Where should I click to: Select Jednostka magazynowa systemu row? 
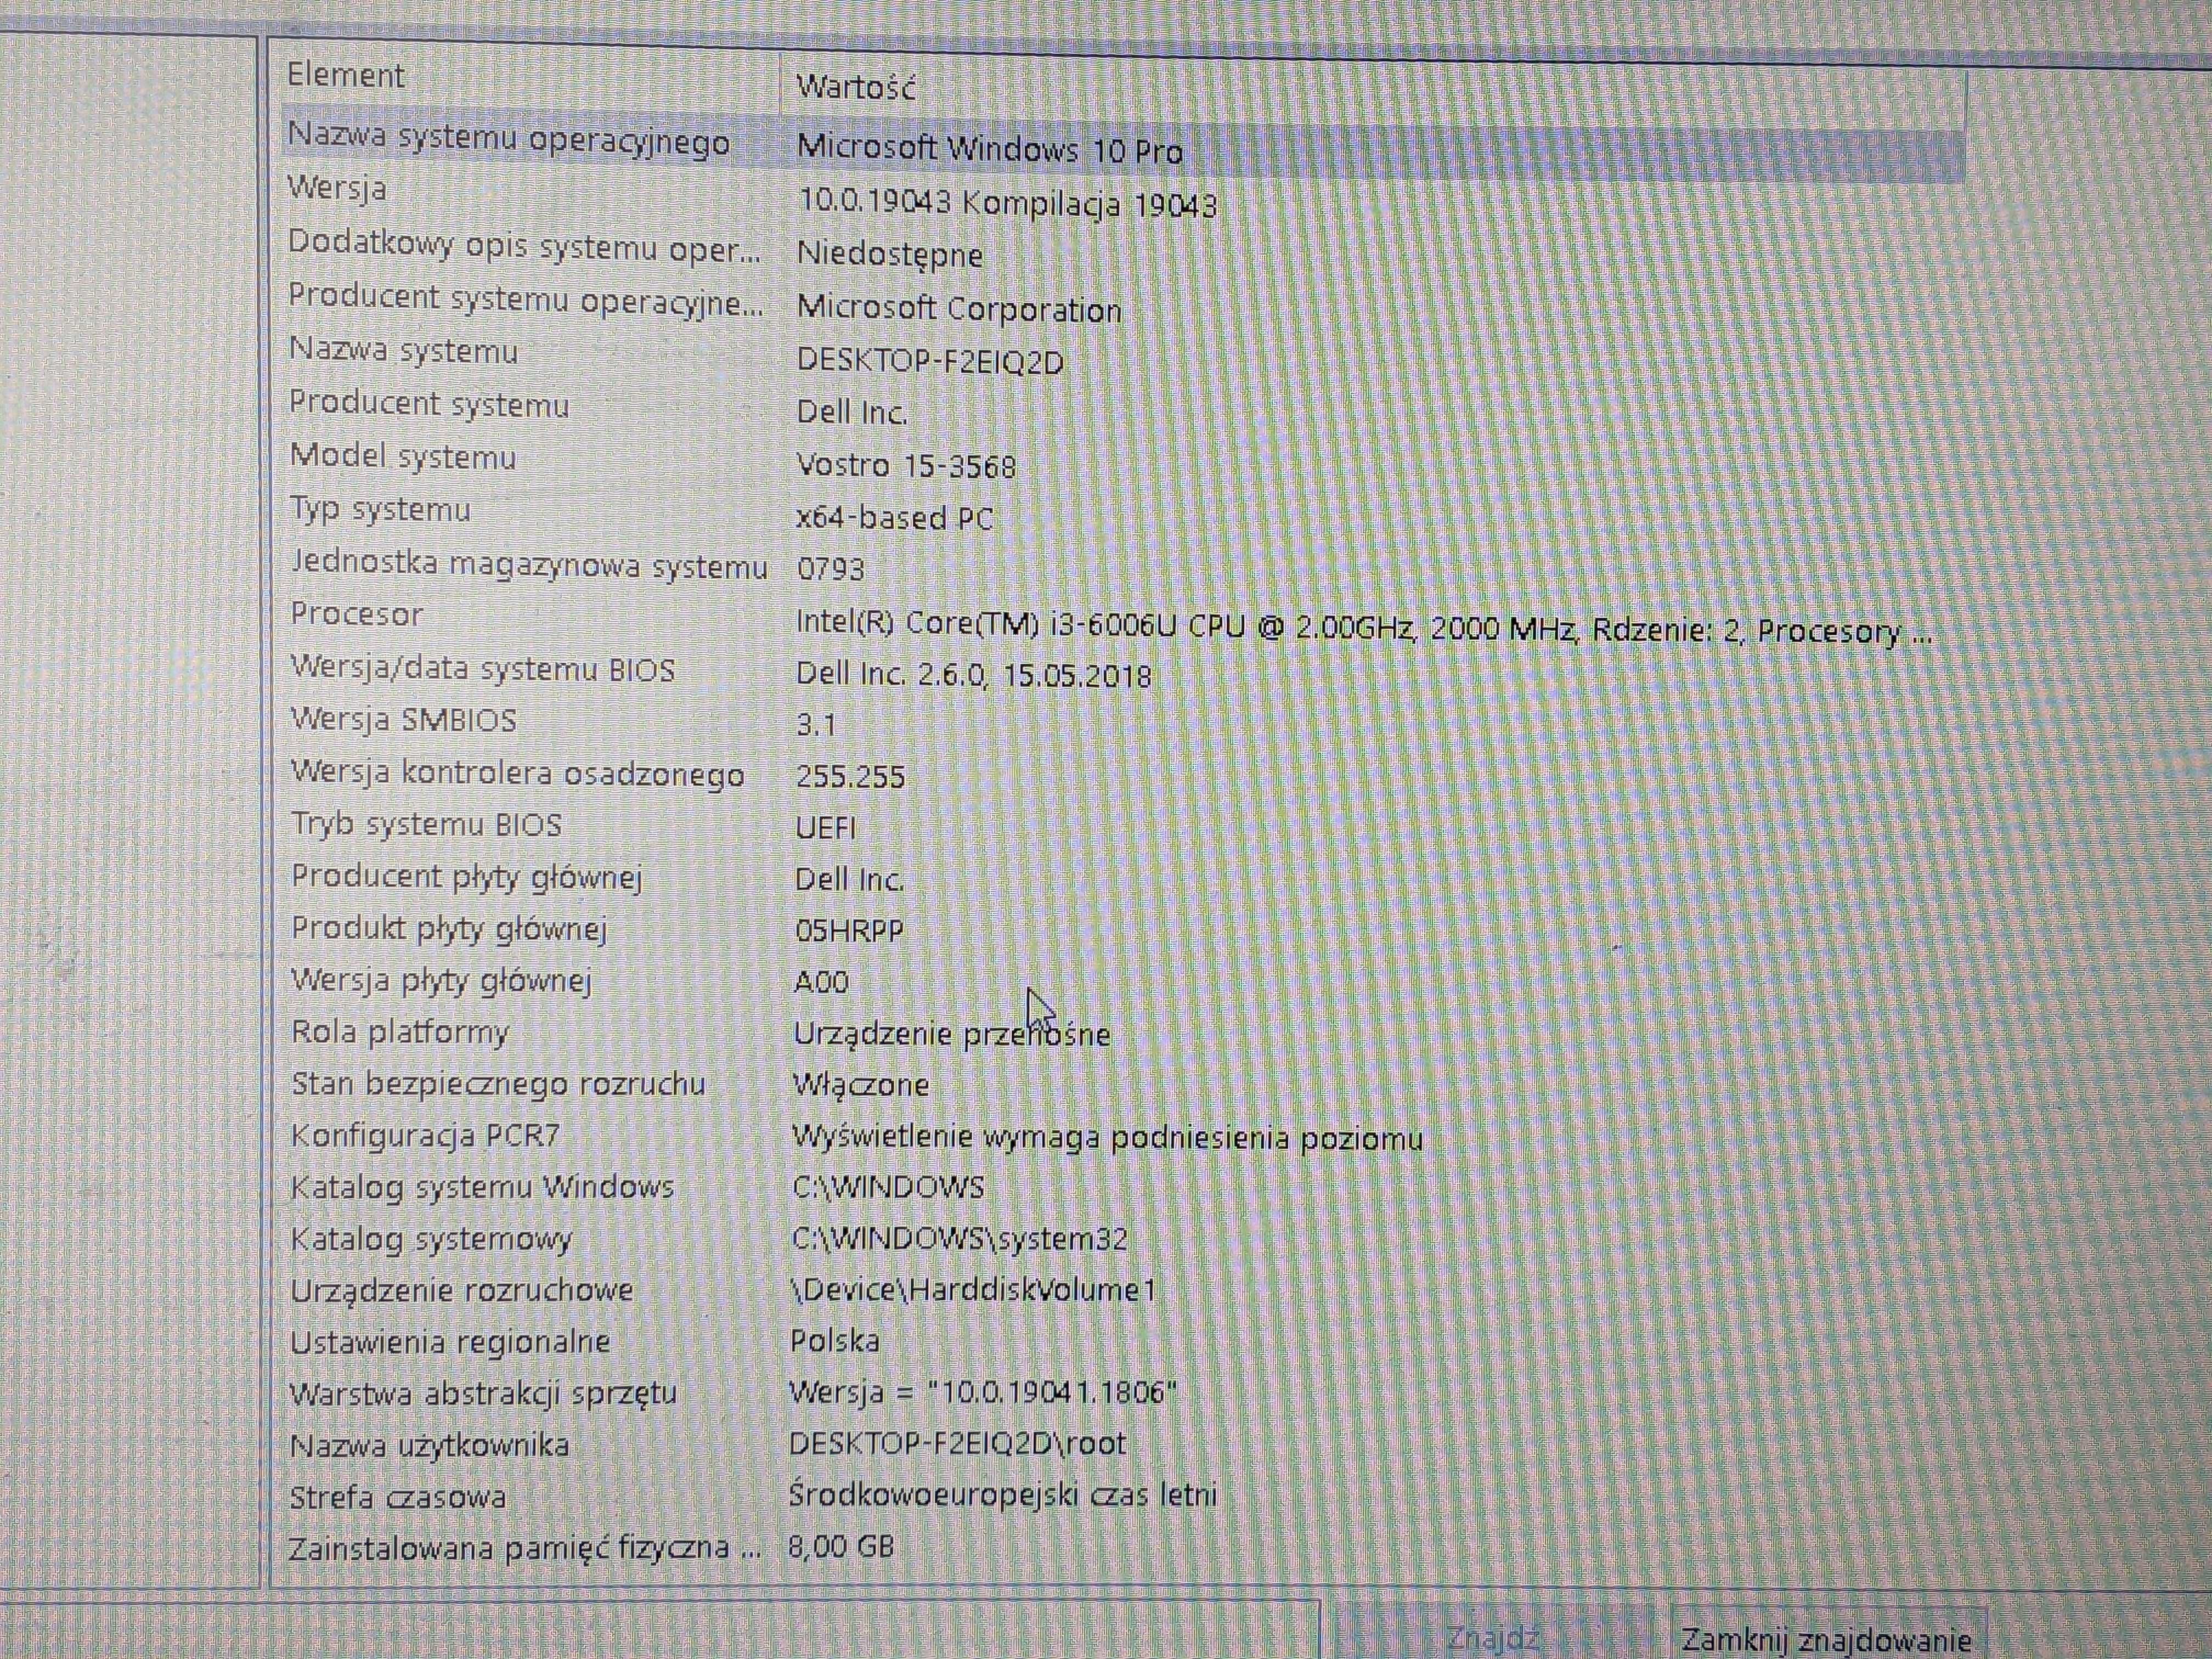coord(529,565)
